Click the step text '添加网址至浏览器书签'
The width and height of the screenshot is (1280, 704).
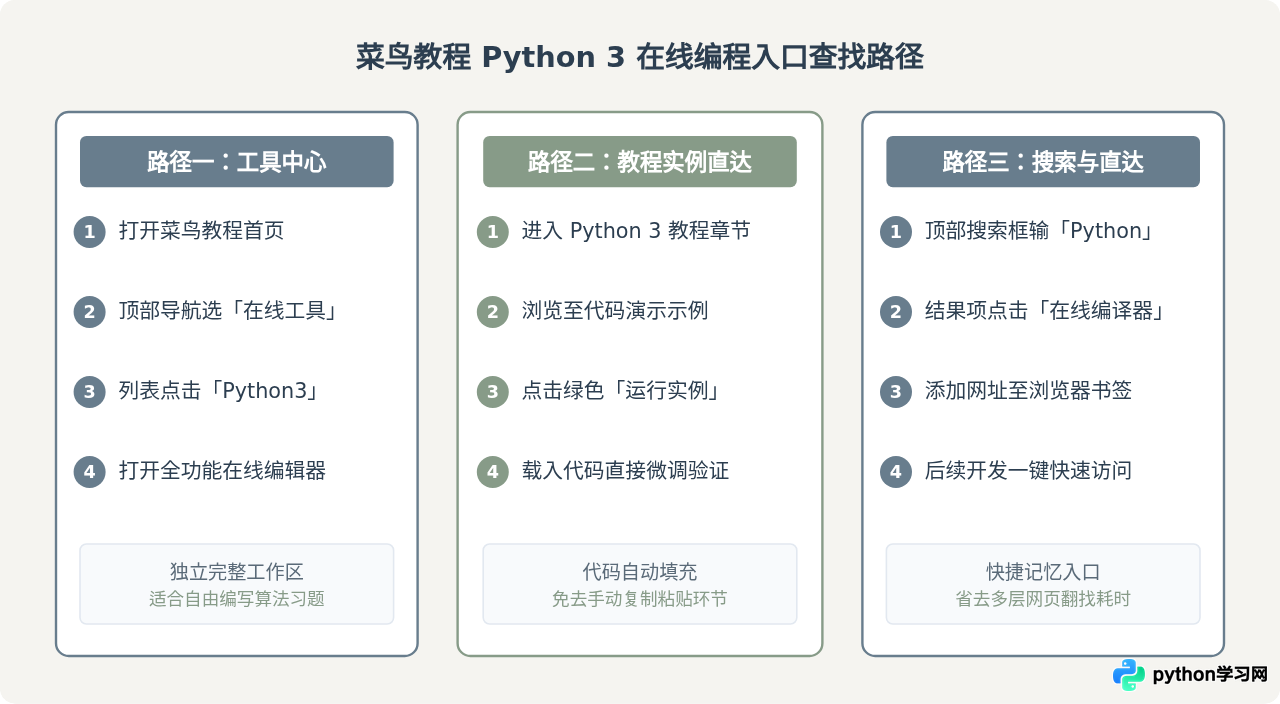(1028, 391)
